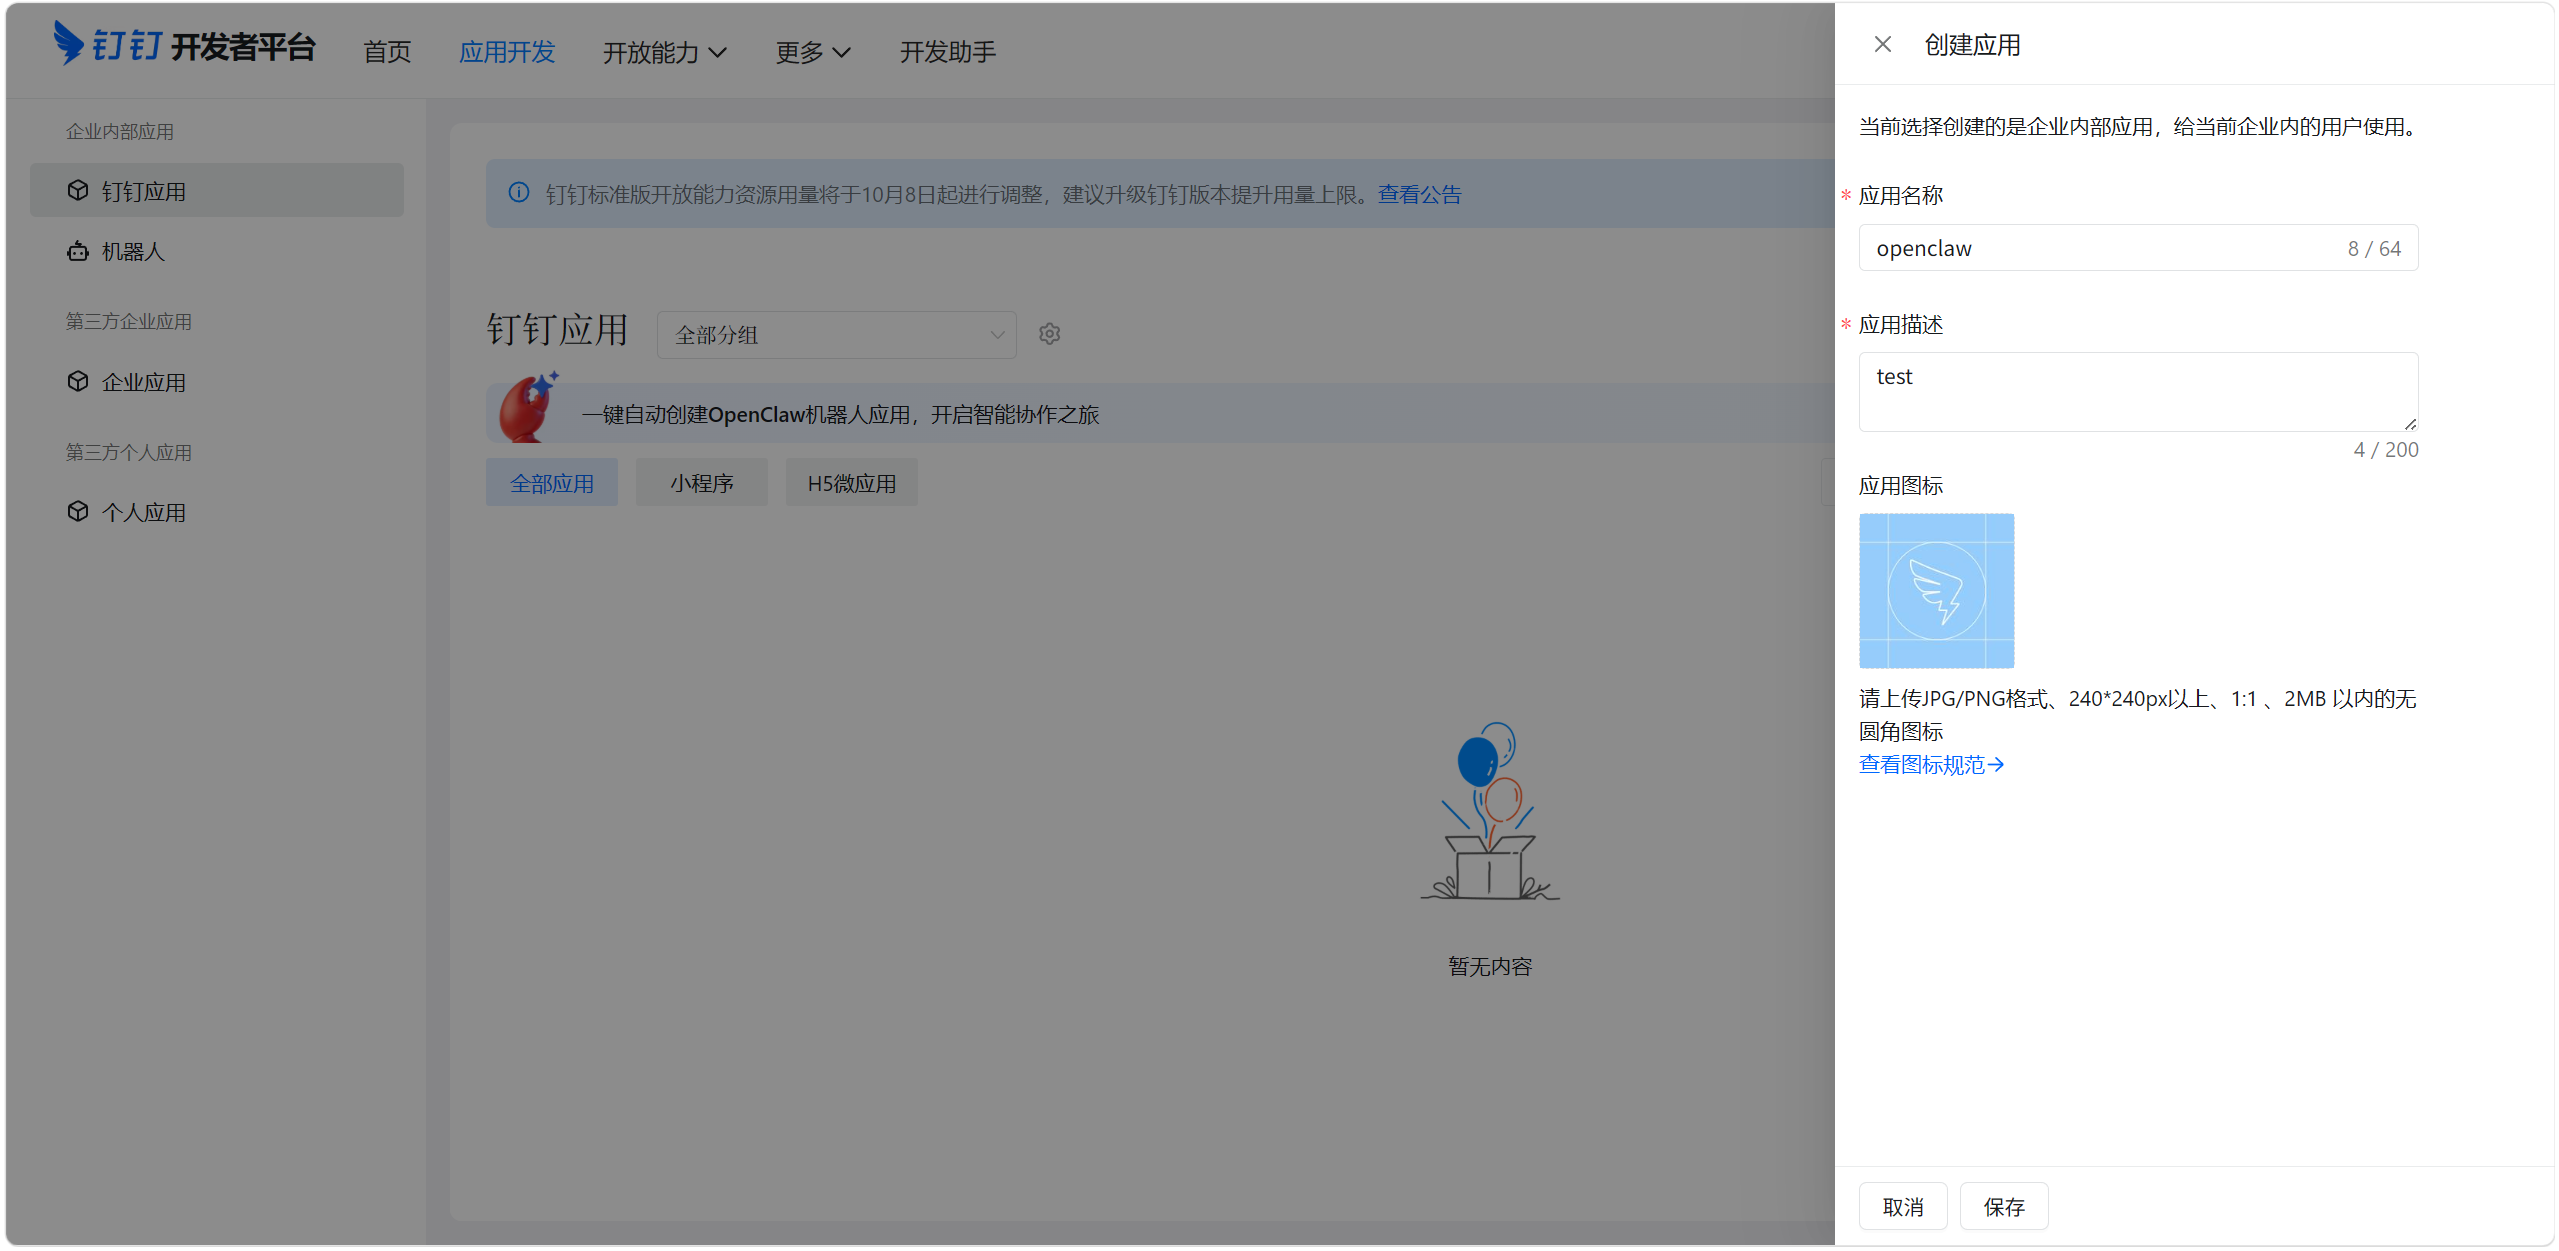2559x1251 pixels.
Task: Click the gear settings icon beside 全部分组
Action: pyautogui.click(x=1049, y=334)
